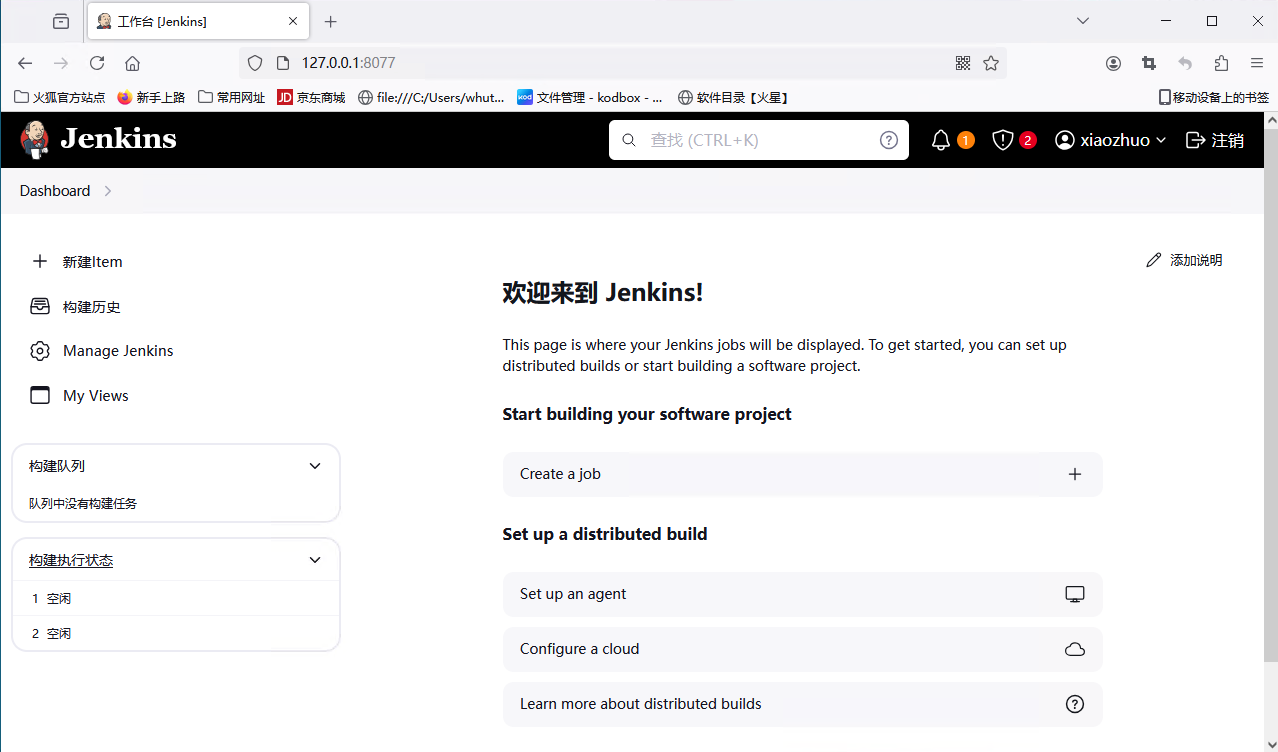Open the 文件管理 - kodbox bookmark
Image resolution: width=1278 pixels, height=752 pixels.
pos(590,97)
